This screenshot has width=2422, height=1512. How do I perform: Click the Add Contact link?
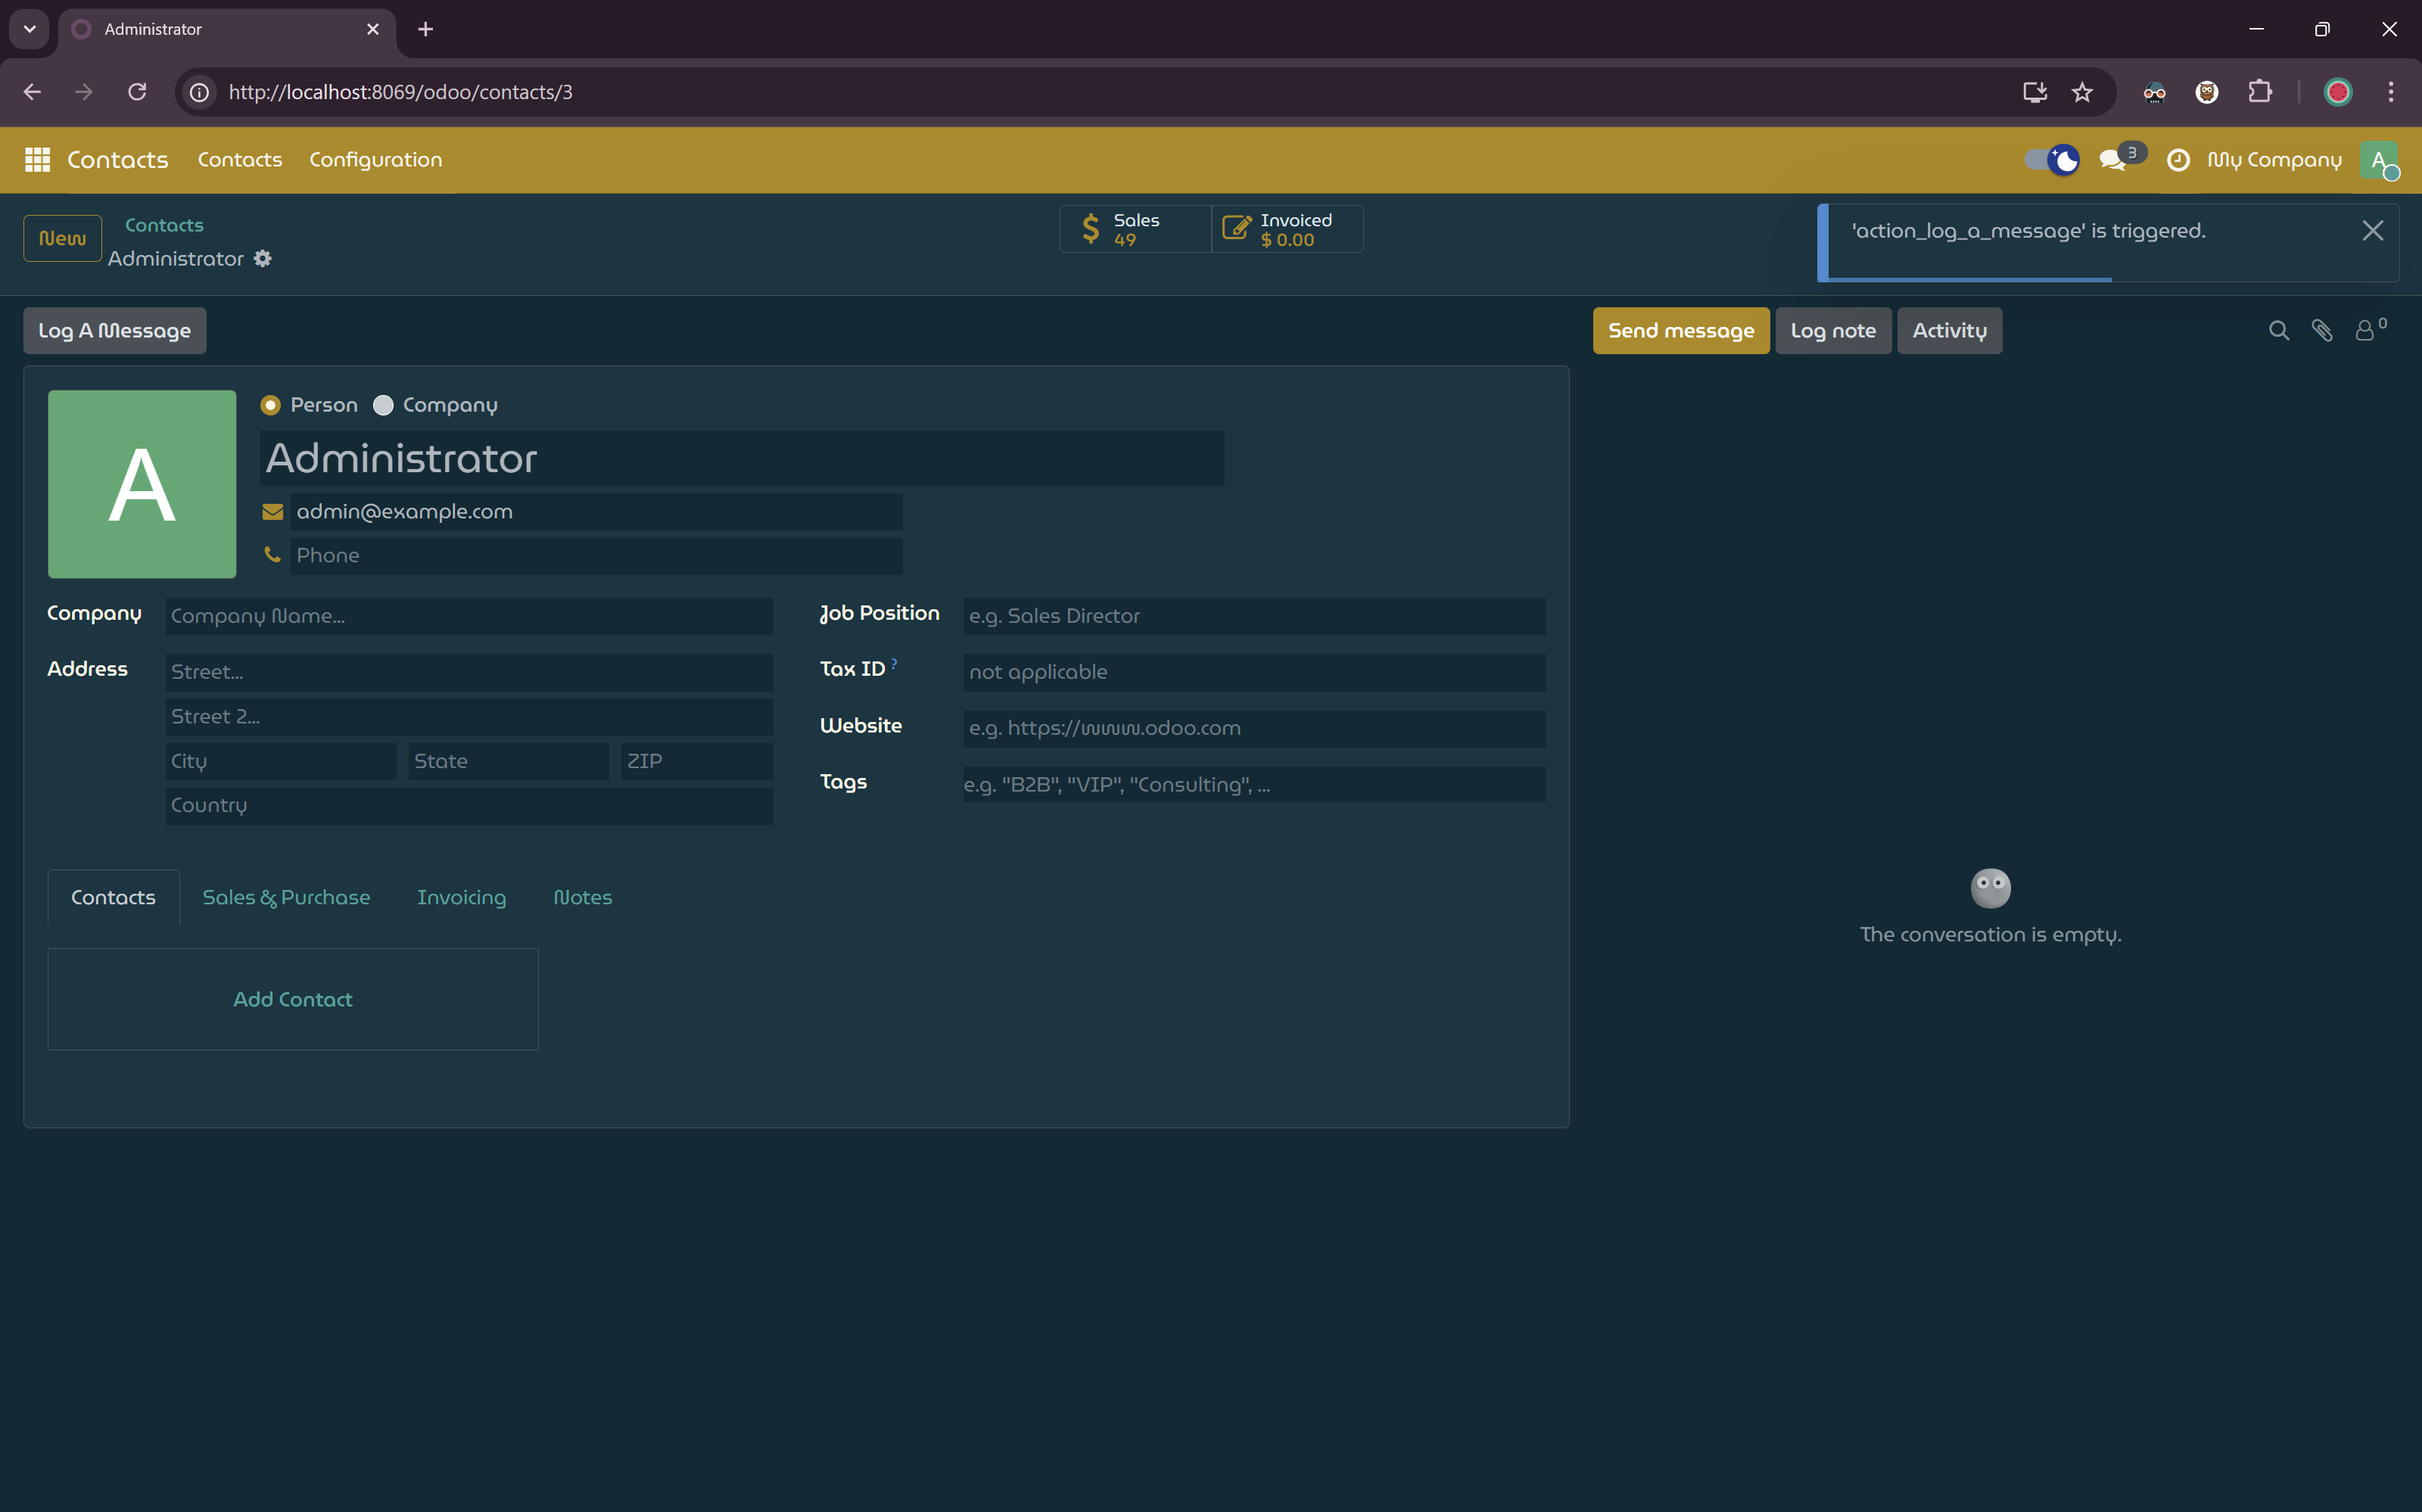pos(292,1000)
